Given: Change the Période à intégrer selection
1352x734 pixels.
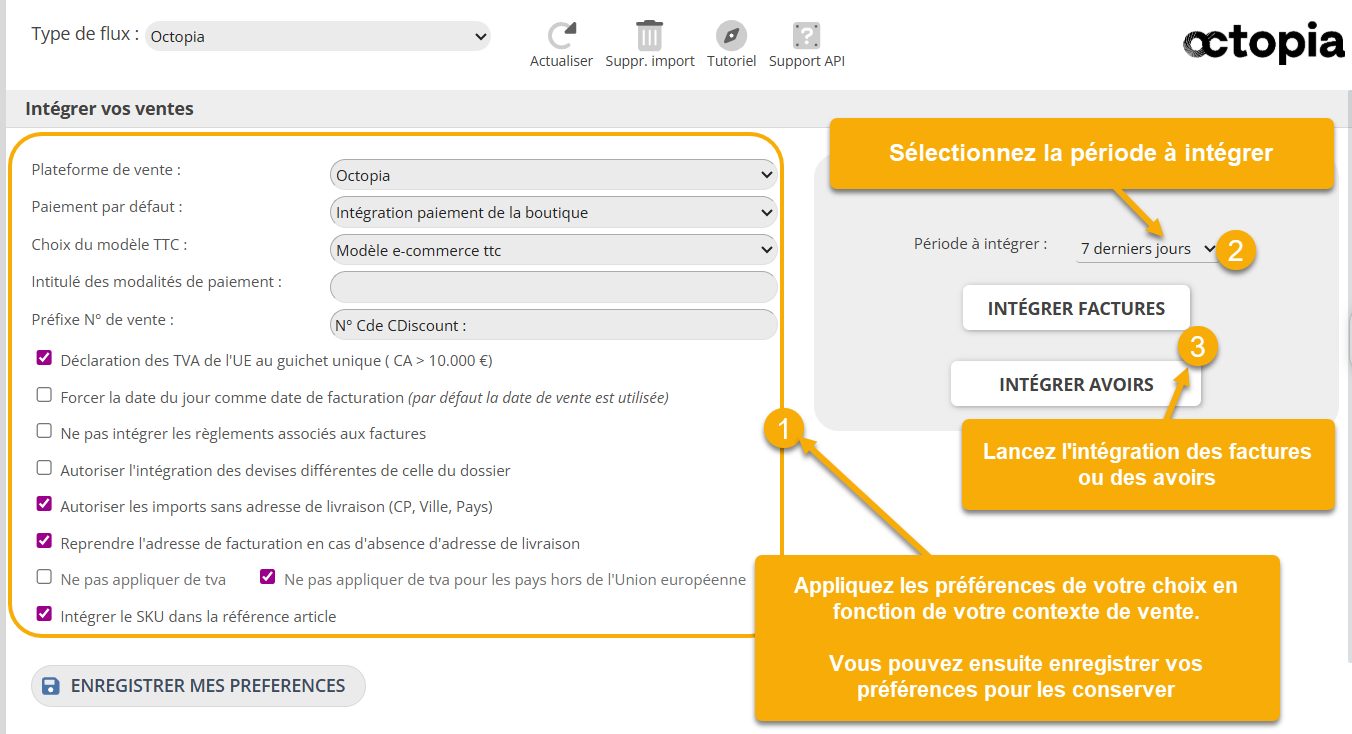Looking at the screenshot, I should [x=1147, y=249].
